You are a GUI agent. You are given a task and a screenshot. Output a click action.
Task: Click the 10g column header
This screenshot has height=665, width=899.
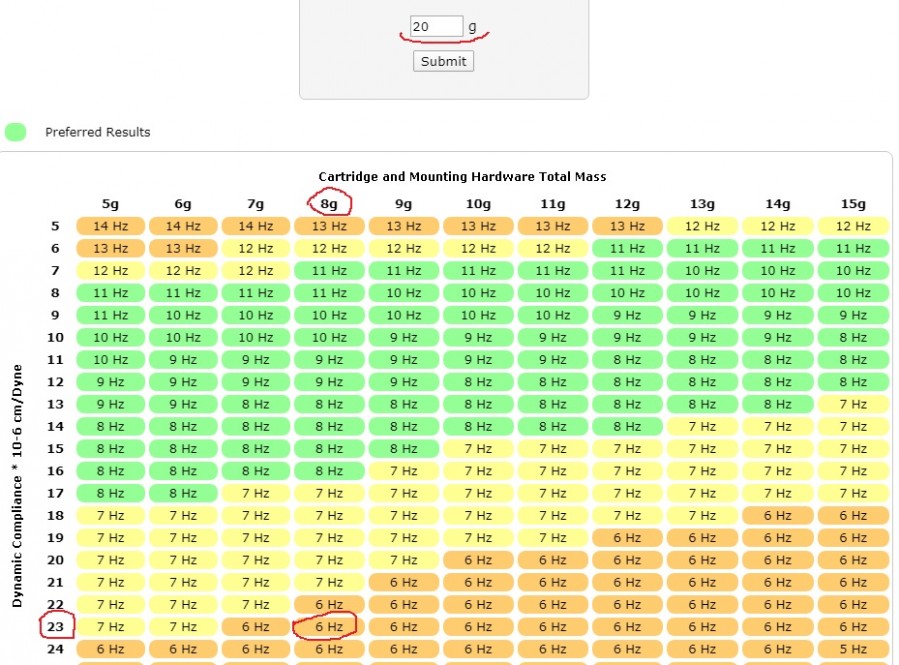tap(479, 204)
